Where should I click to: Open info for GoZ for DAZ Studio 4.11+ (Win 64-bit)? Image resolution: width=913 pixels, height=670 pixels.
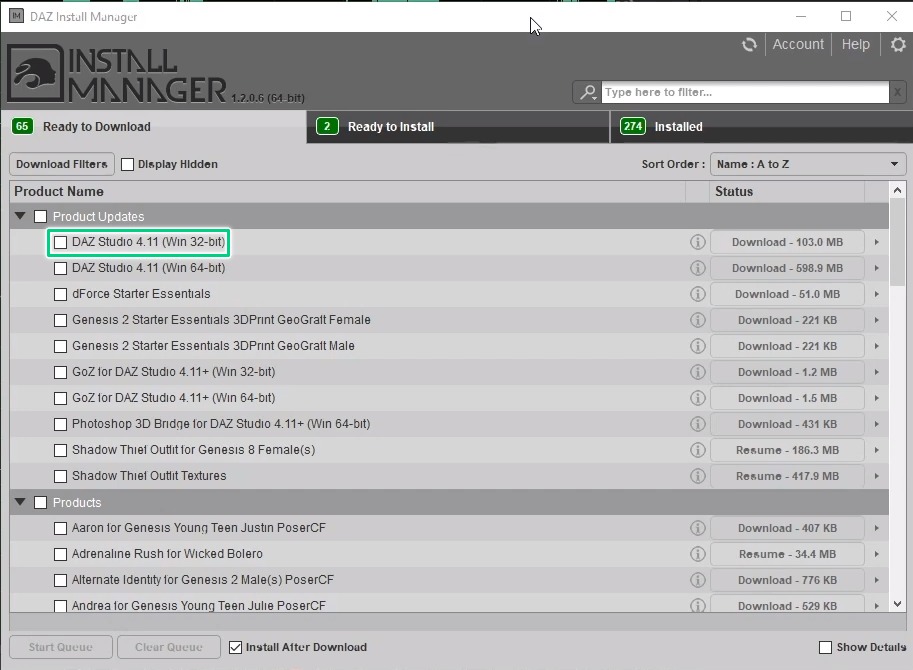point(698,398)
